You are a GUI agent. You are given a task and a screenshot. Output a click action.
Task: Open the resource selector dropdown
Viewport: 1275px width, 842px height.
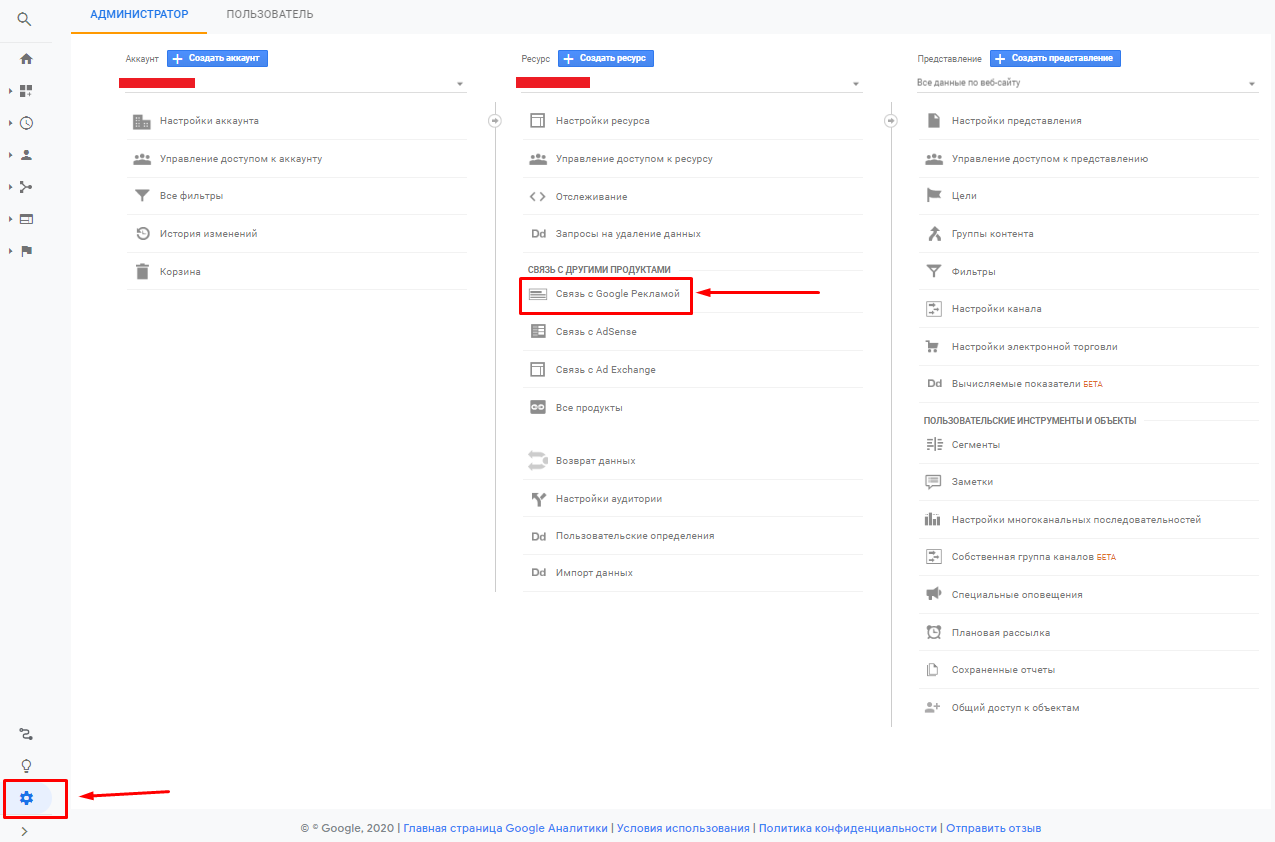(689, 83)
